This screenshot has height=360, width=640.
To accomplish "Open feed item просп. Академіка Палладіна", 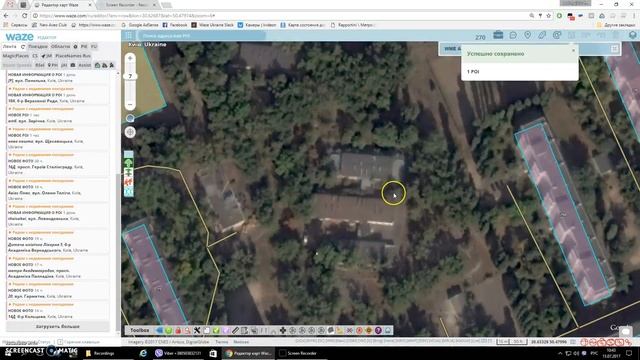I will pos(58,267).
